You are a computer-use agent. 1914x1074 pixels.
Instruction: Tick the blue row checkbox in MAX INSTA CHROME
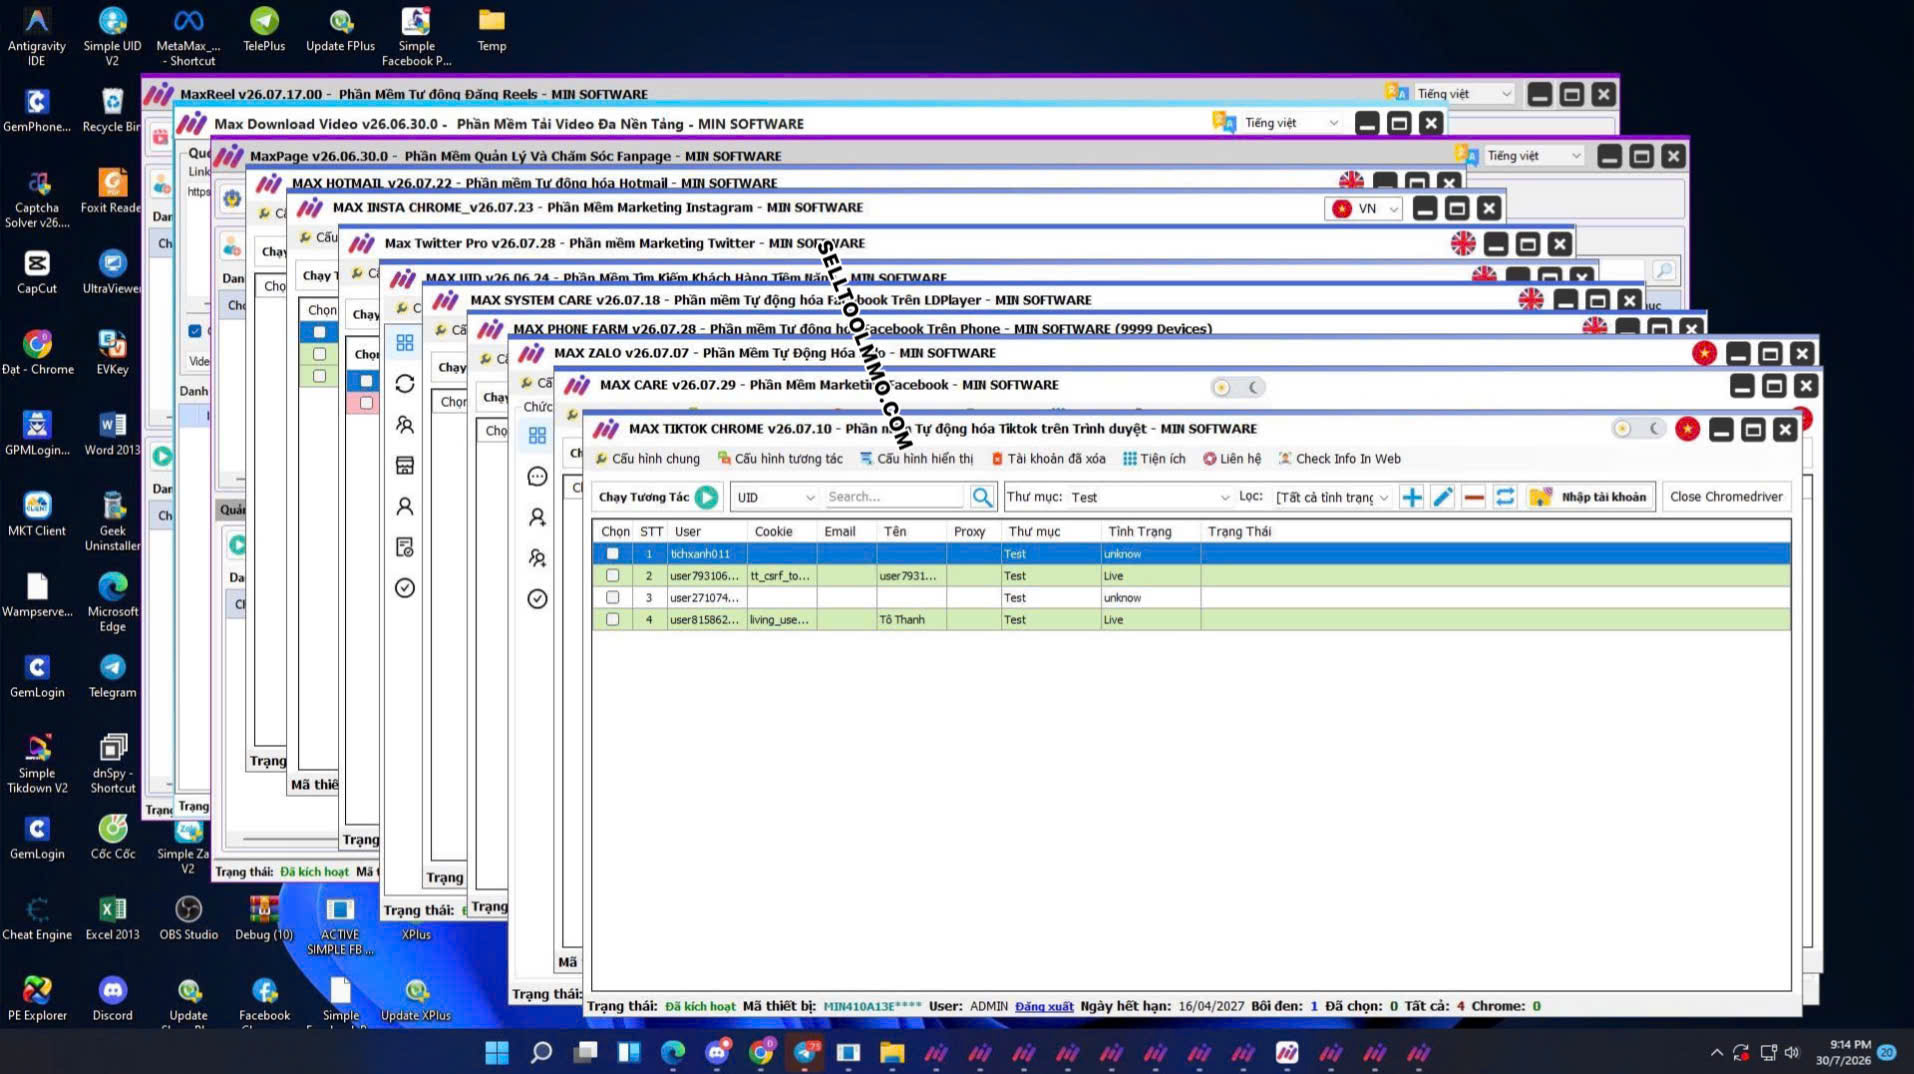[319, 332]
